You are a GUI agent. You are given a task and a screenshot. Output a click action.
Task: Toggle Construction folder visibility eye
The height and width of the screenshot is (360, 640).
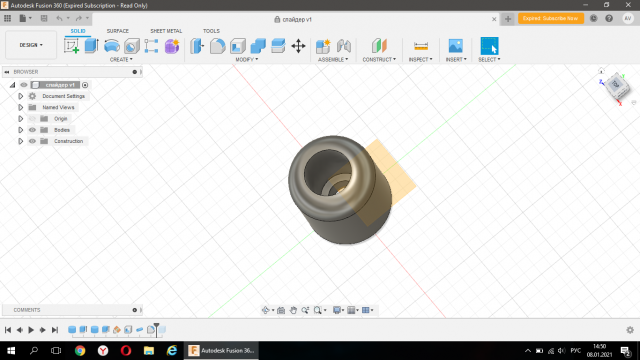[x=32, y=141]
